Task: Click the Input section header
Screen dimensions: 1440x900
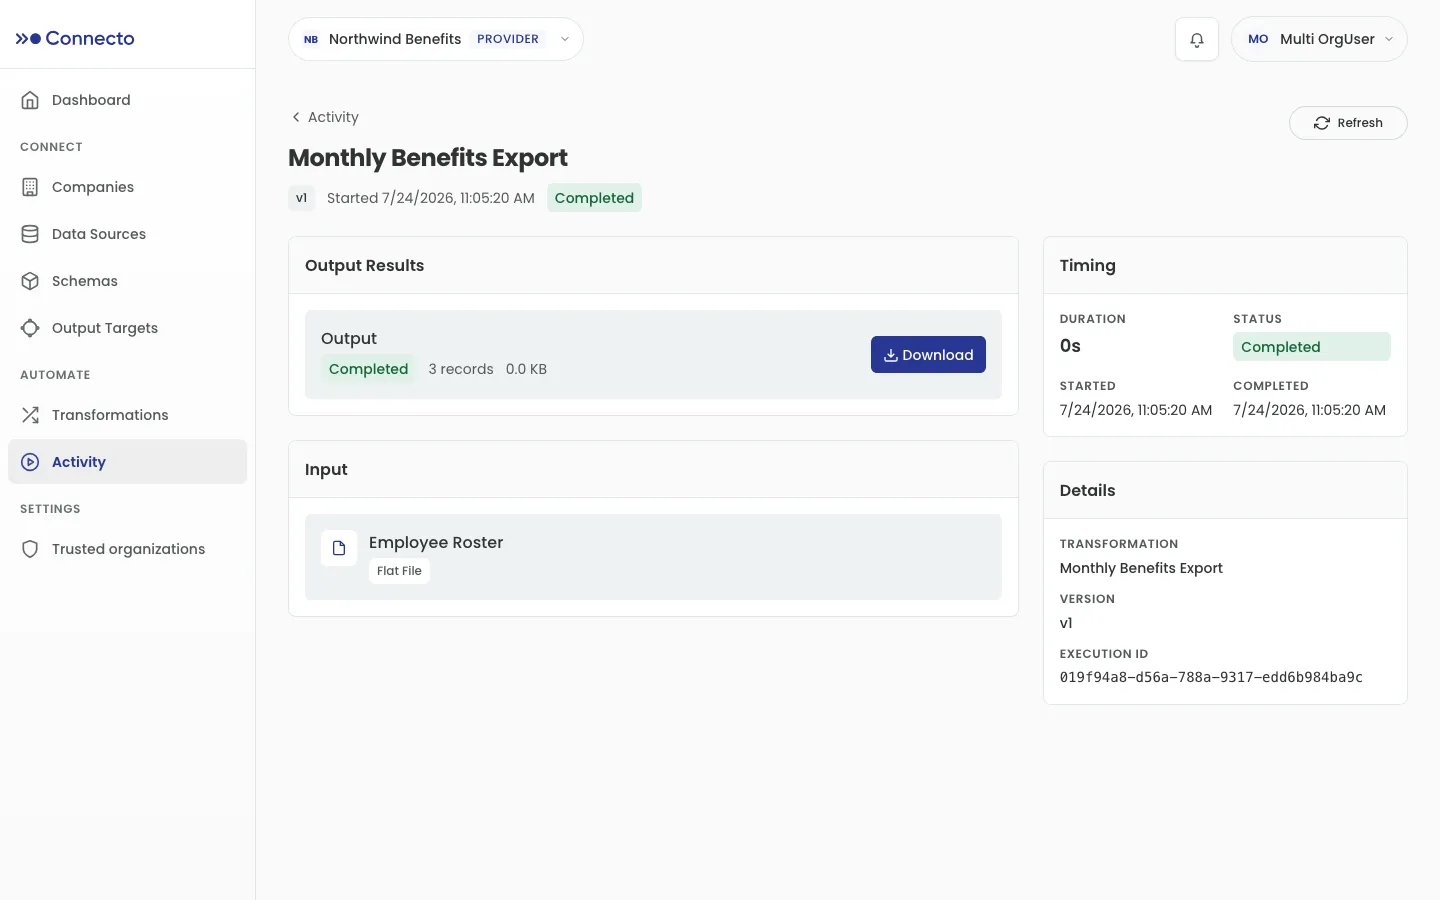Action: pyautogui.click(x=326, y=470)
